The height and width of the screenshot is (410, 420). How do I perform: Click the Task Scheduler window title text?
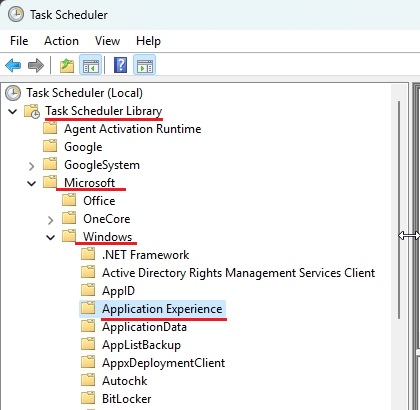(69, 15)
